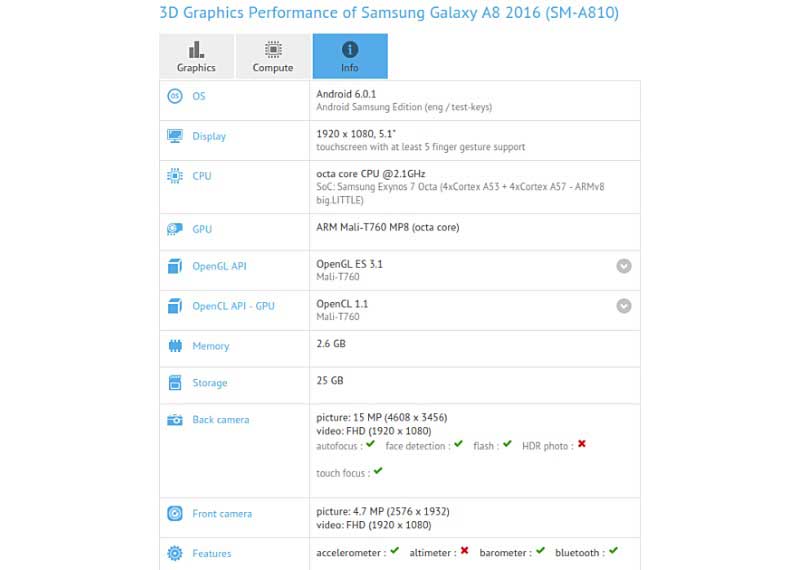This screenshot has width=800, height=570.
Task: Click the 2.6 GB memory value
Action: (331, 343)
